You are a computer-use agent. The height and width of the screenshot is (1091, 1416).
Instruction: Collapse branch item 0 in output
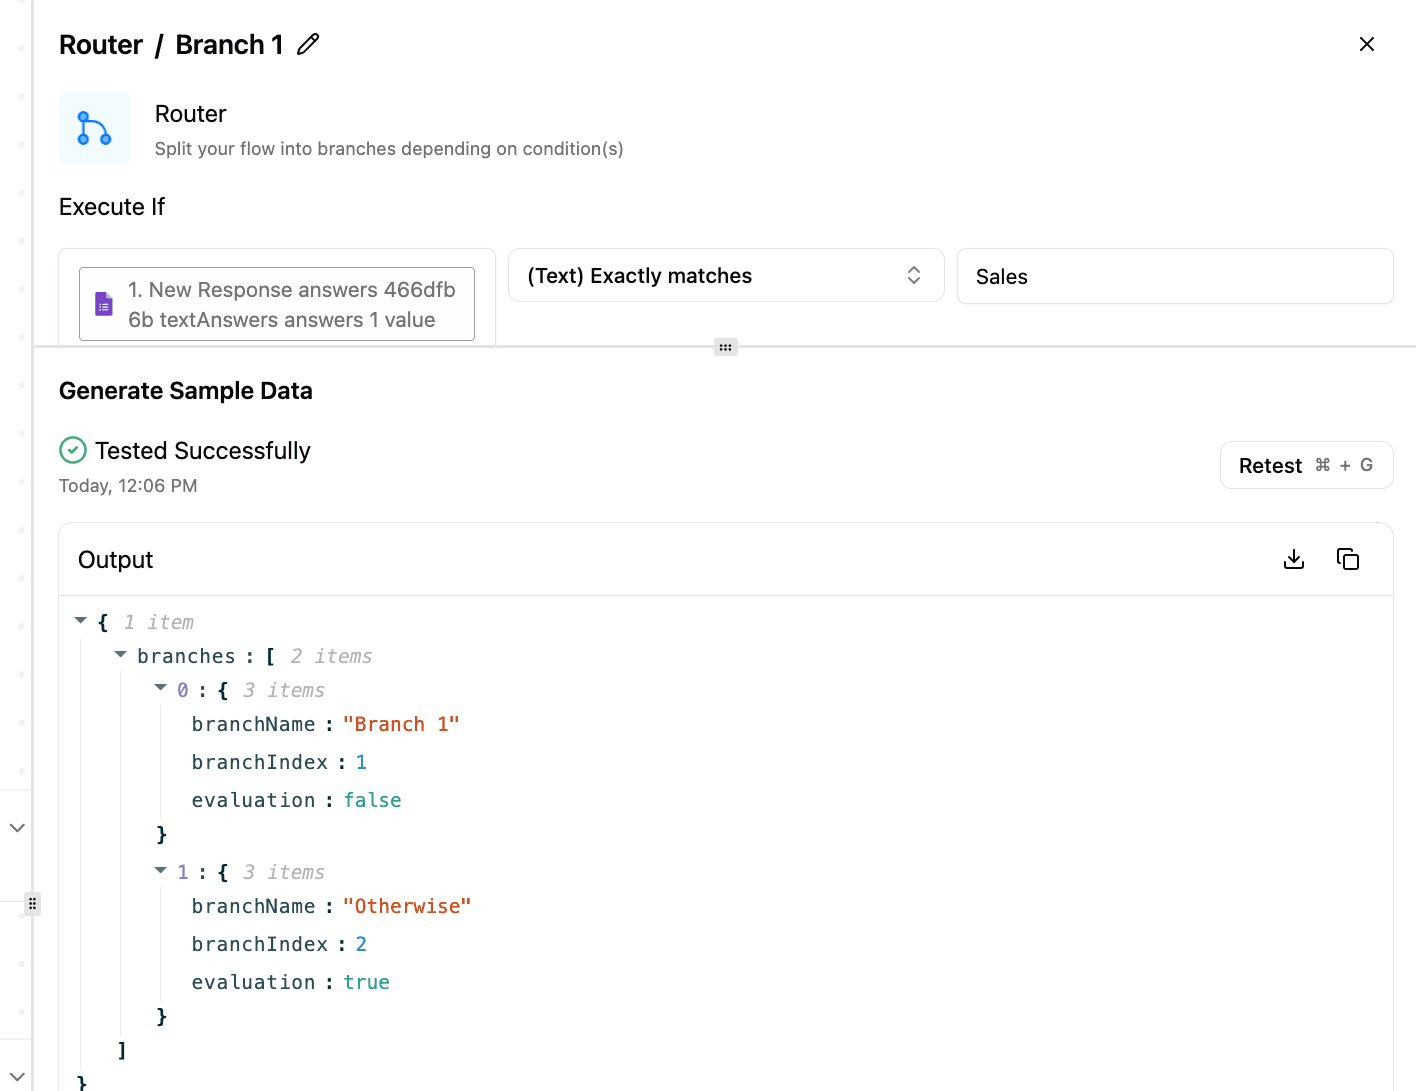pos(161,688)
